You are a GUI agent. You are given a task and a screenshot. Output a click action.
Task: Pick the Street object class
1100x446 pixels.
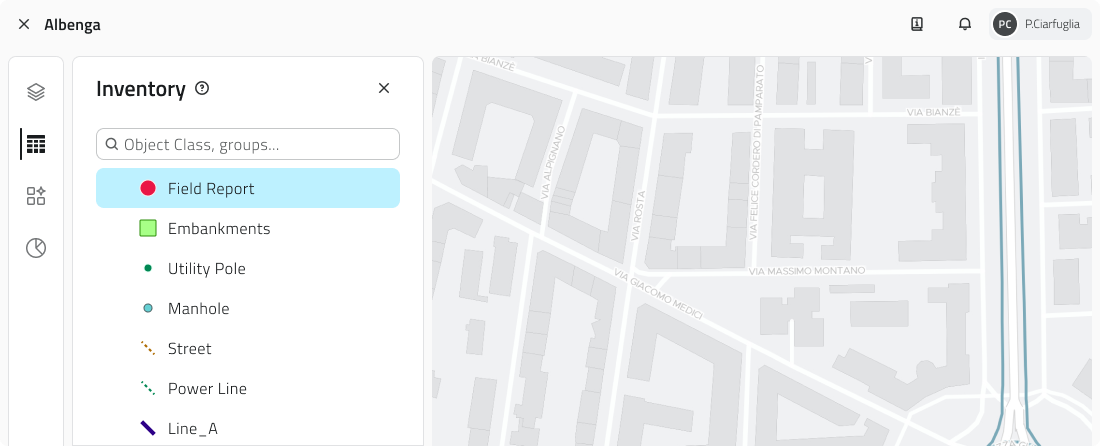[x=189, y=348]
